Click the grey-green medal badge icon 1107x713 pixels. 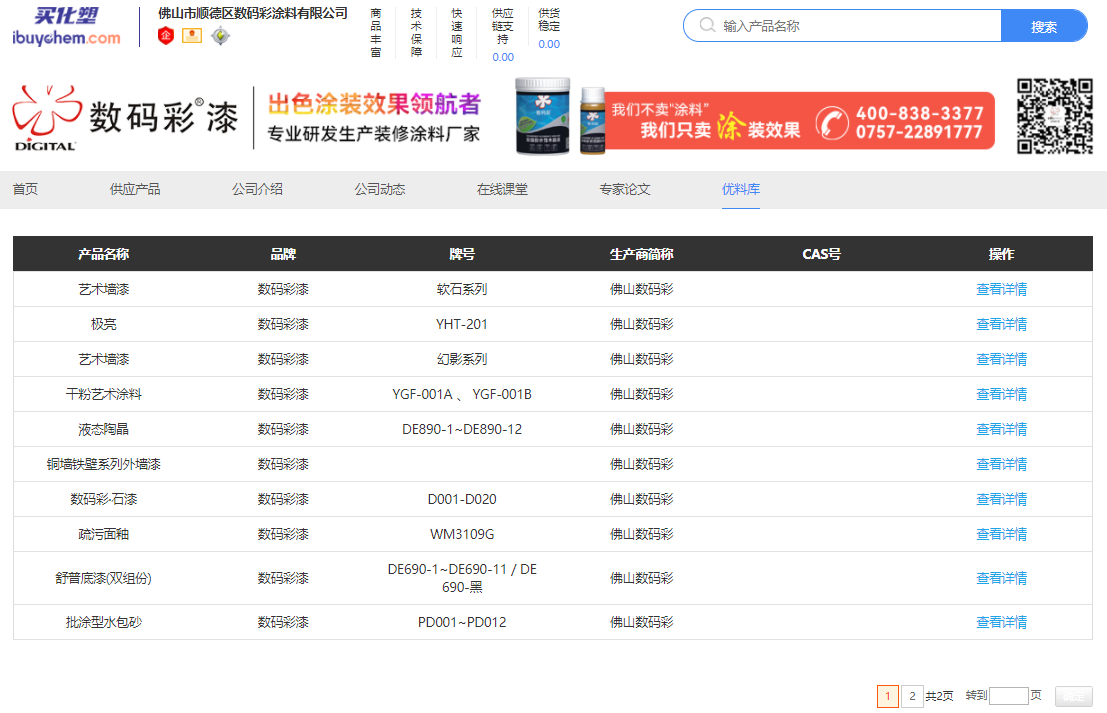click(x=220, y=35)
